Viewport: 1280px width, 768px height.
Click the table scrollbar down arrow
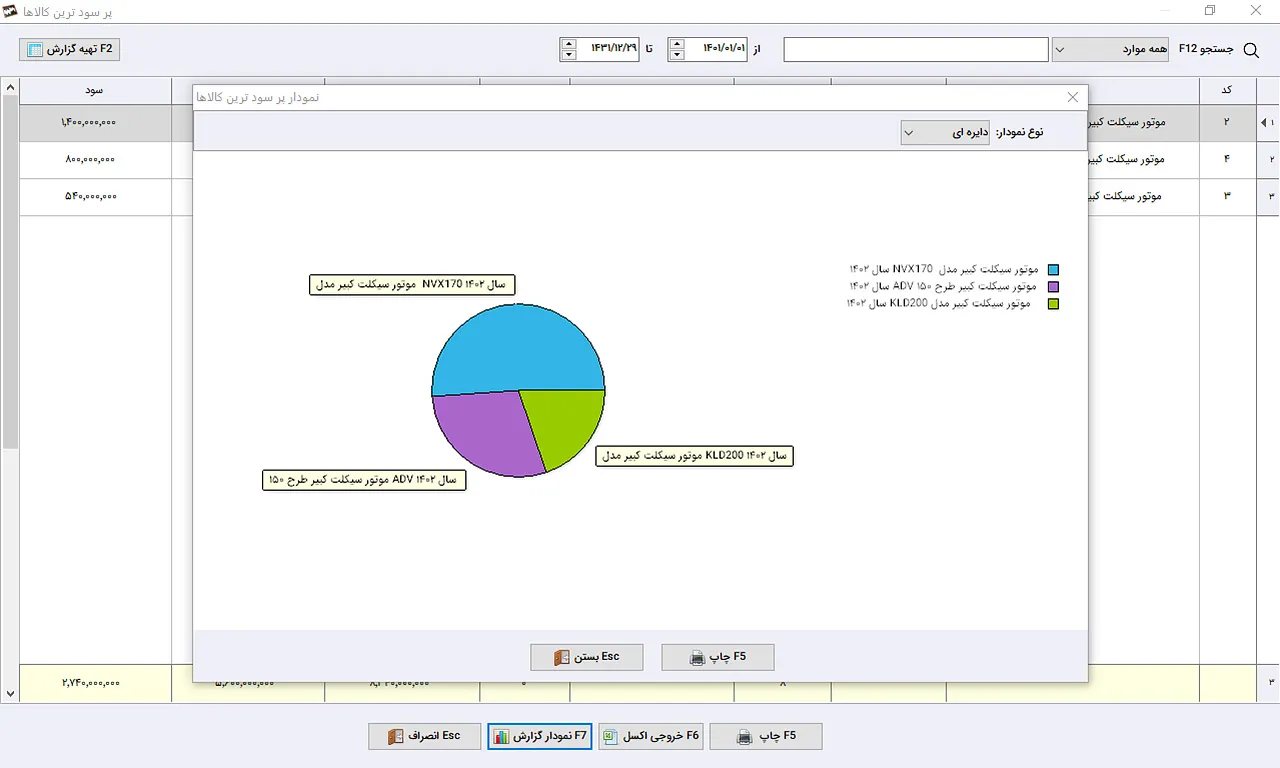(10, 693)
